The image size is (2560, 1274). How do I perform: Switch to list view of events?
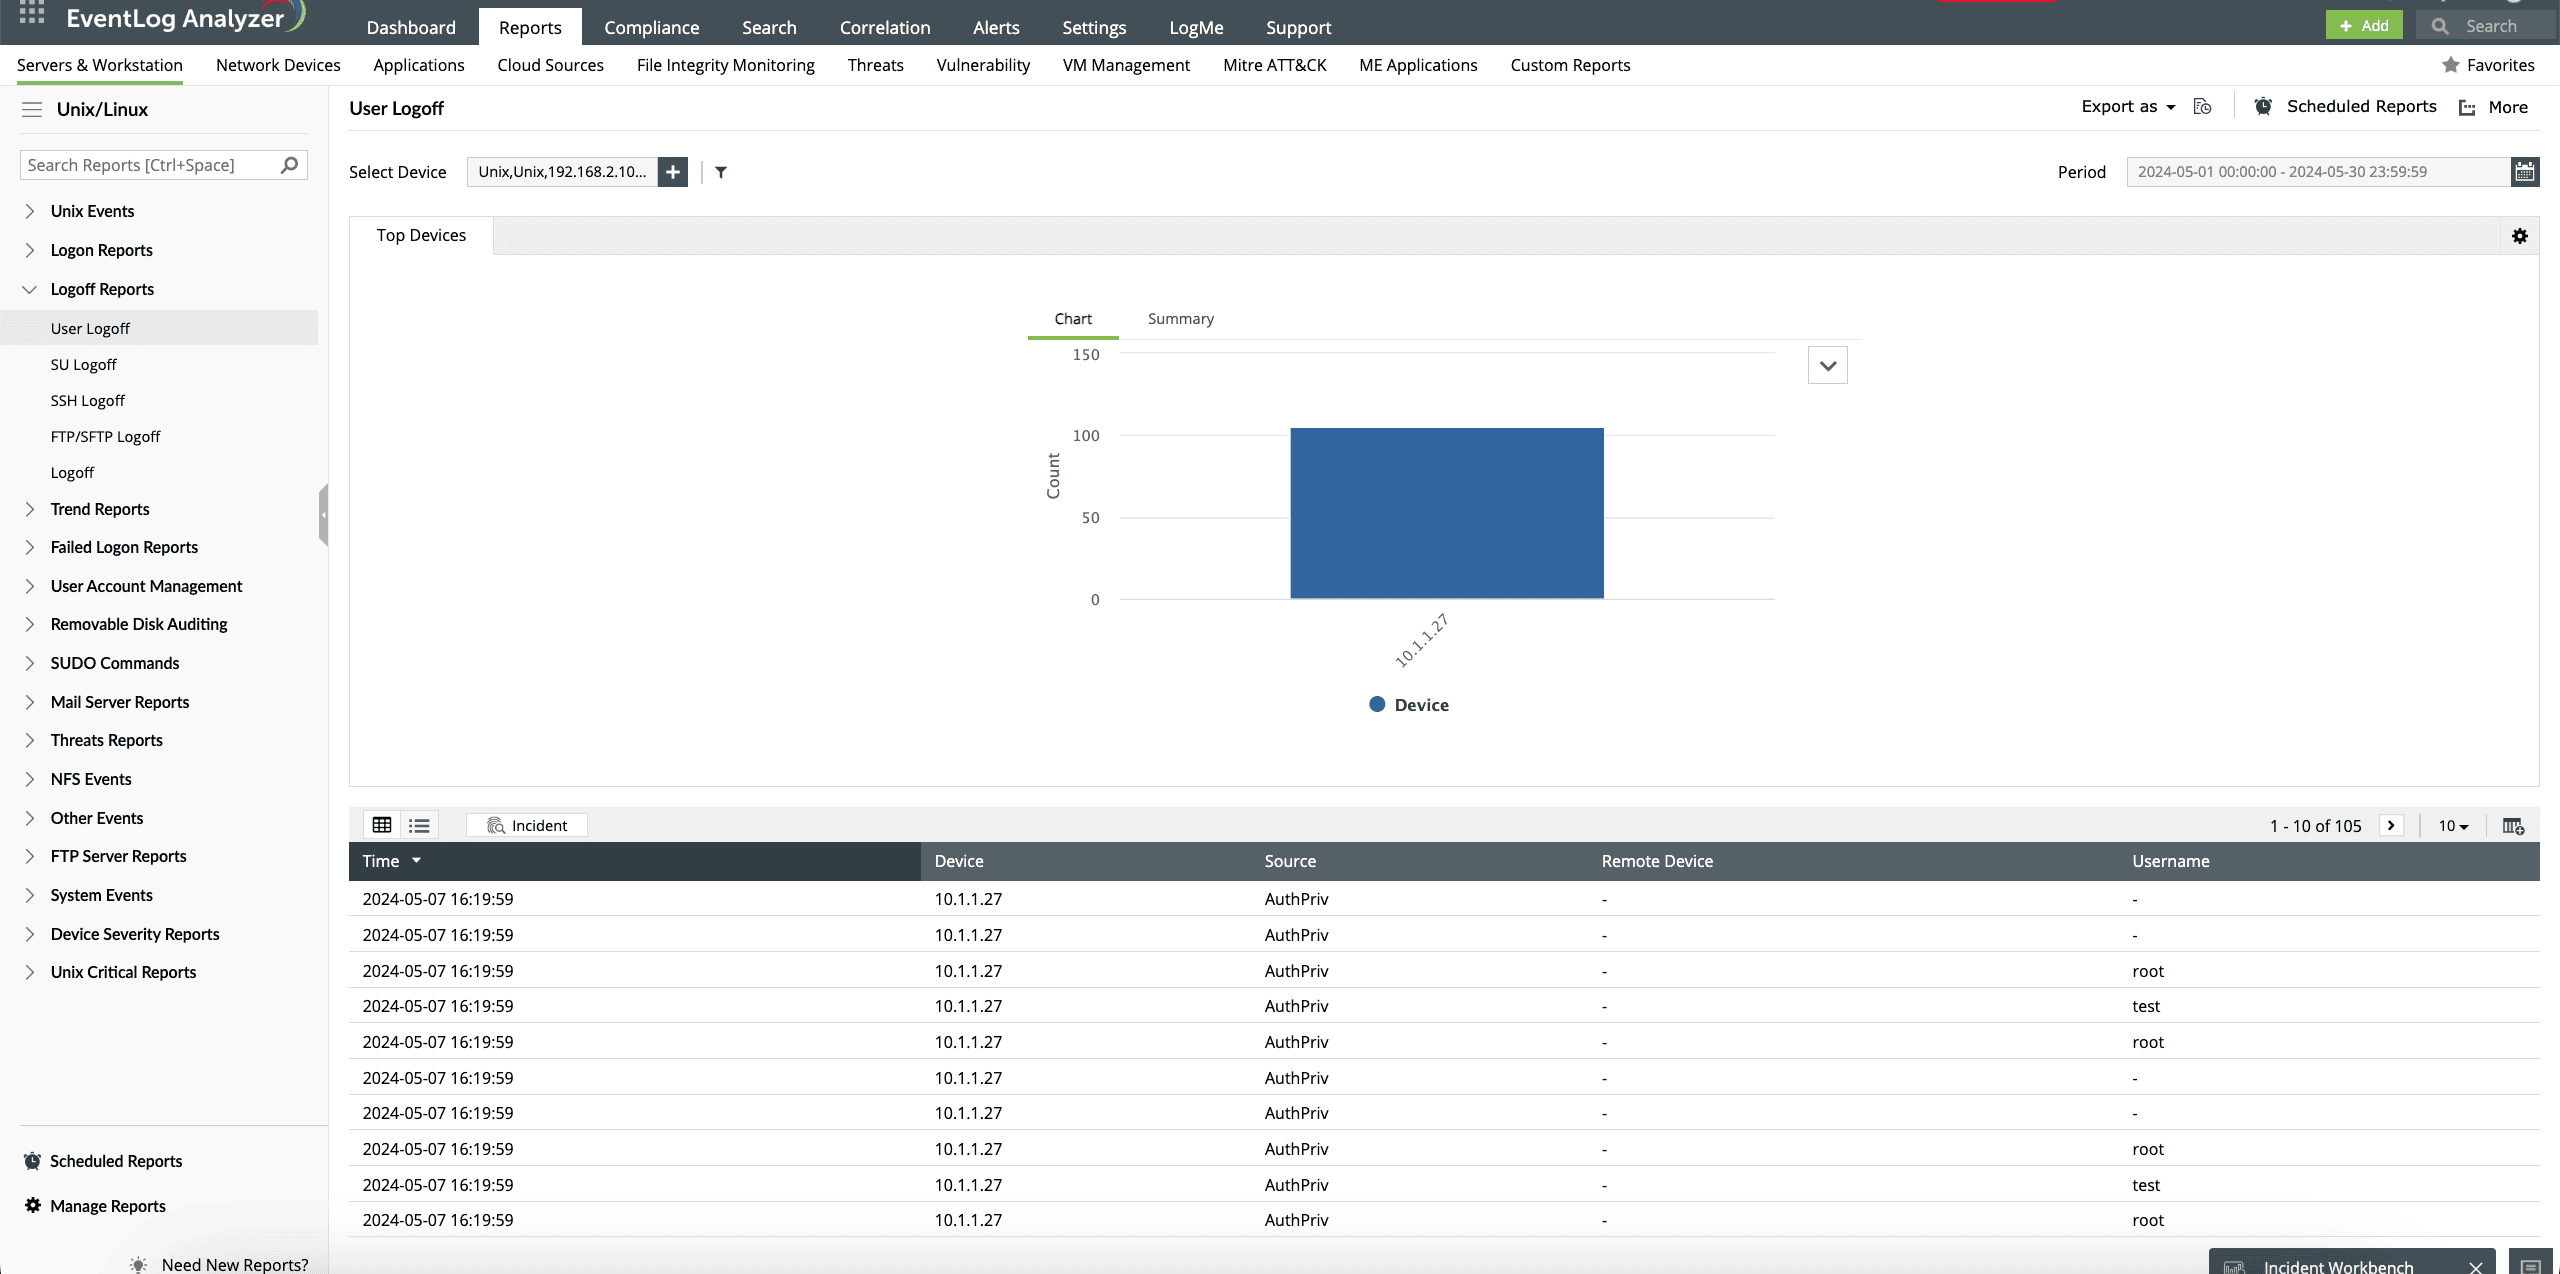point(419,825)
